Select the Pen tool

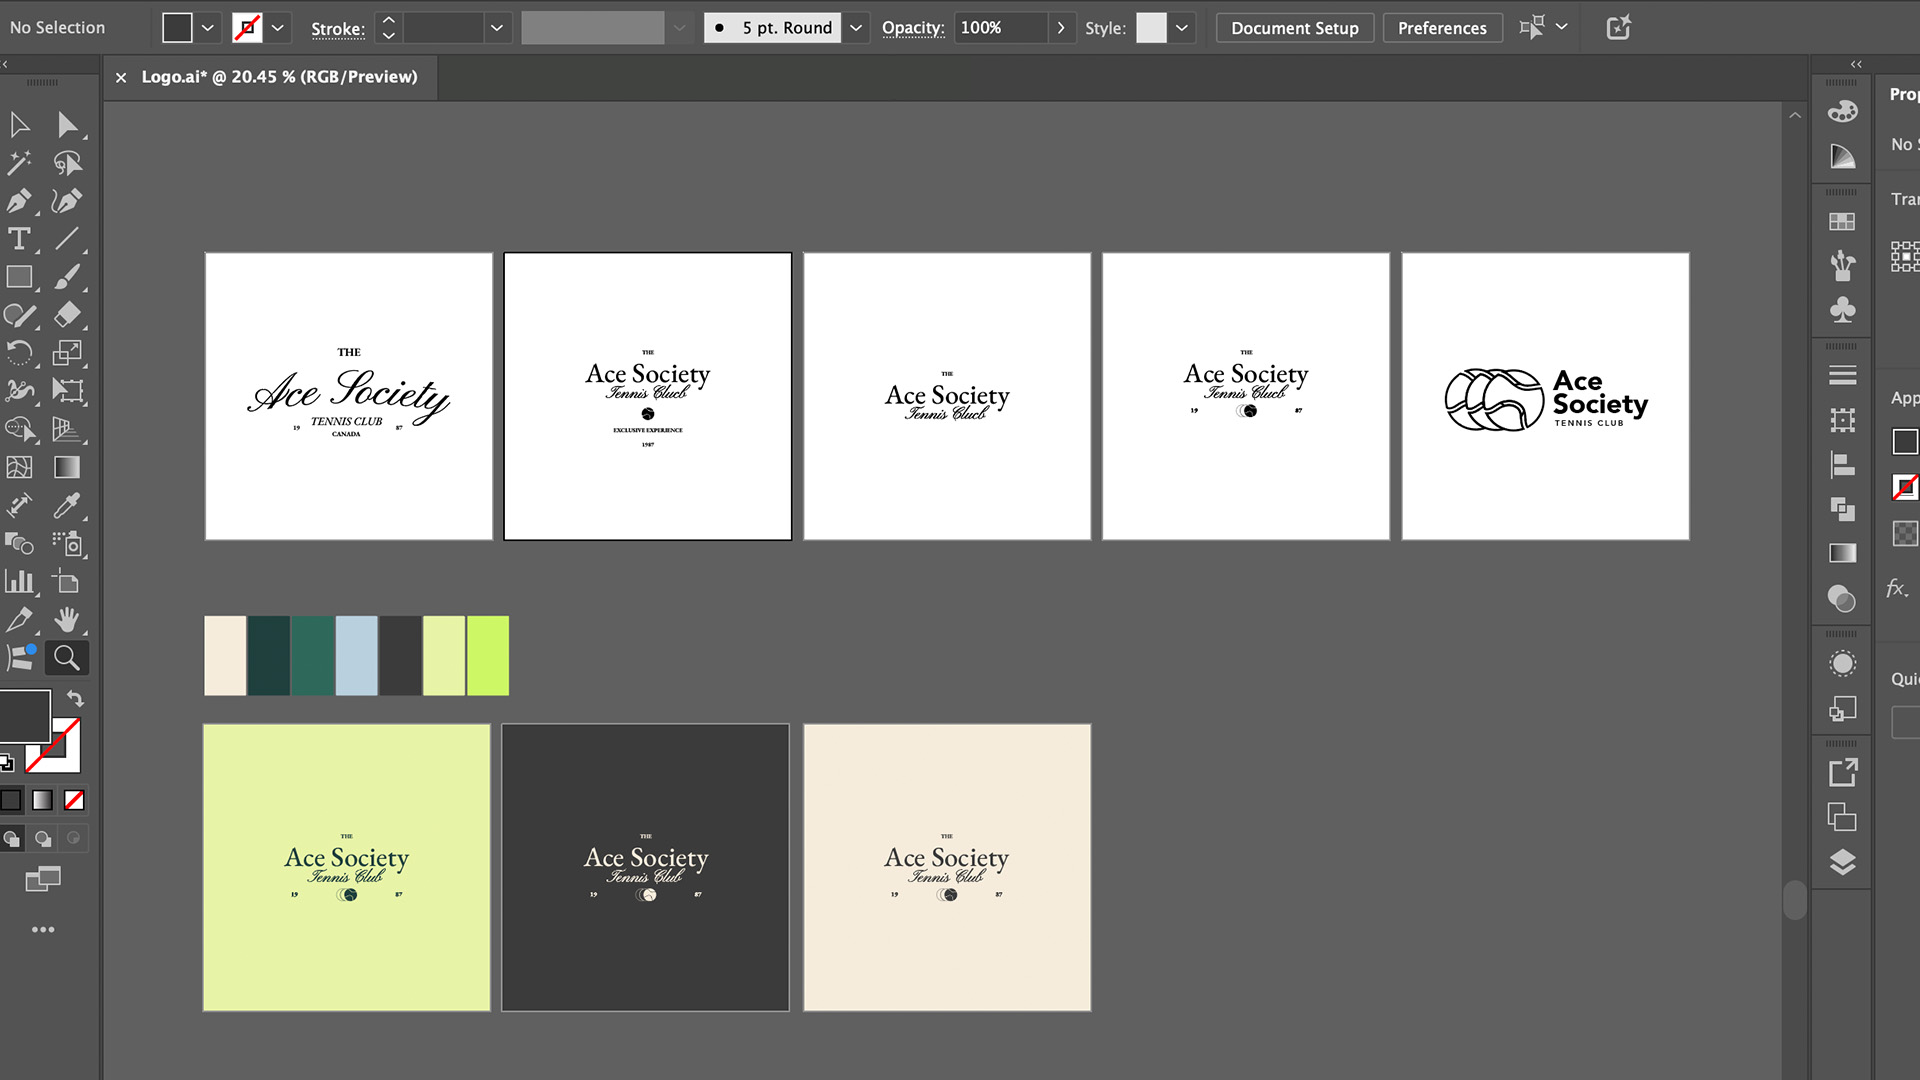(x=18, y=201)
